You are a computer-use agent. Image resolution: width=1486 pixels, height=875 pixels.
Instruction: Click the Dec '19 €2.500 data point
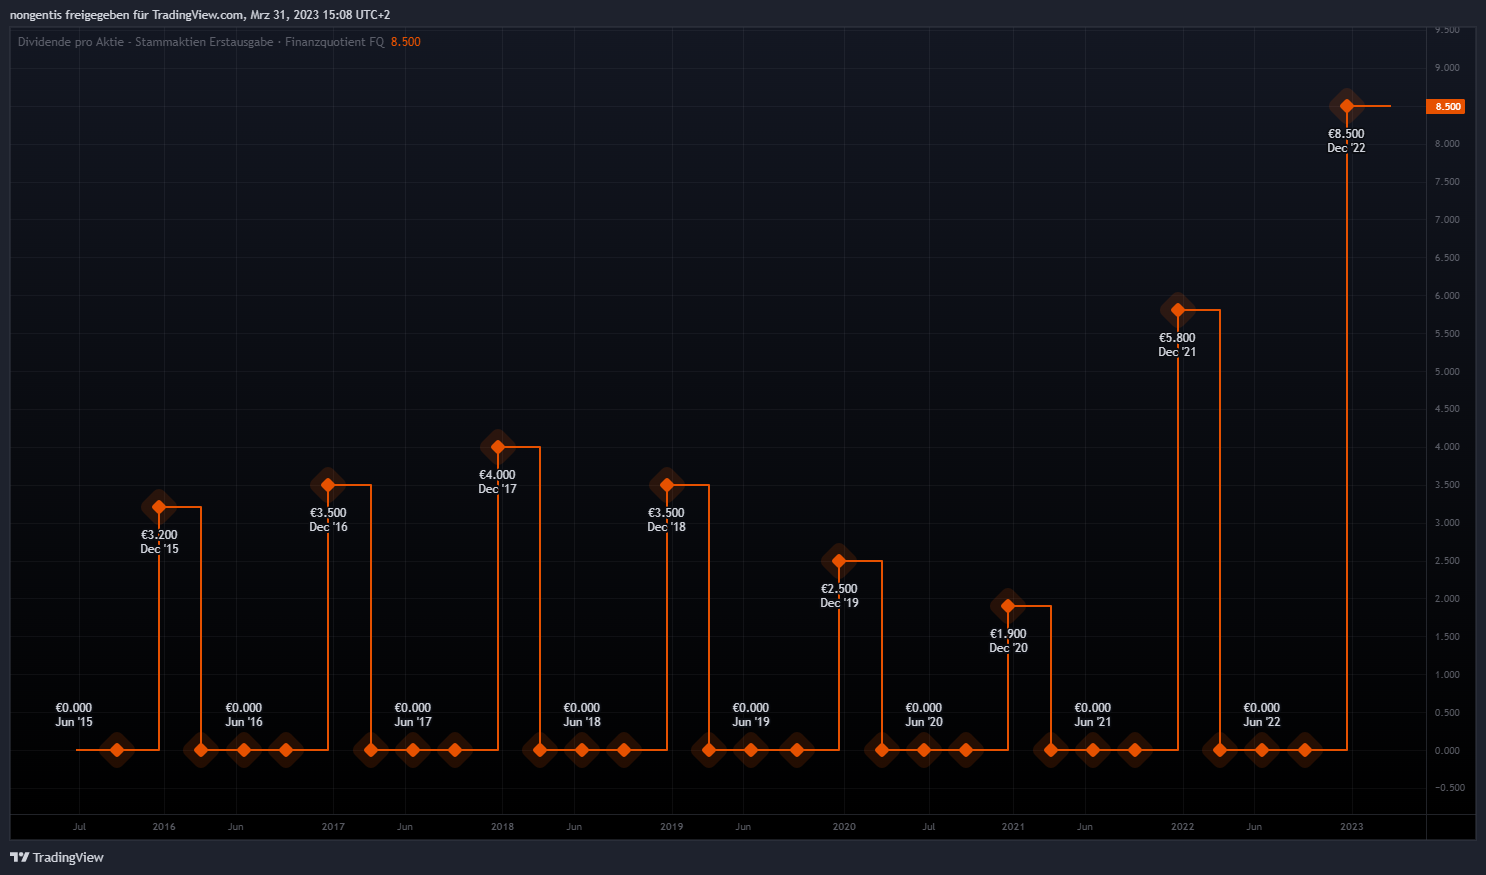pyautogui.click(x=839, y=561)
